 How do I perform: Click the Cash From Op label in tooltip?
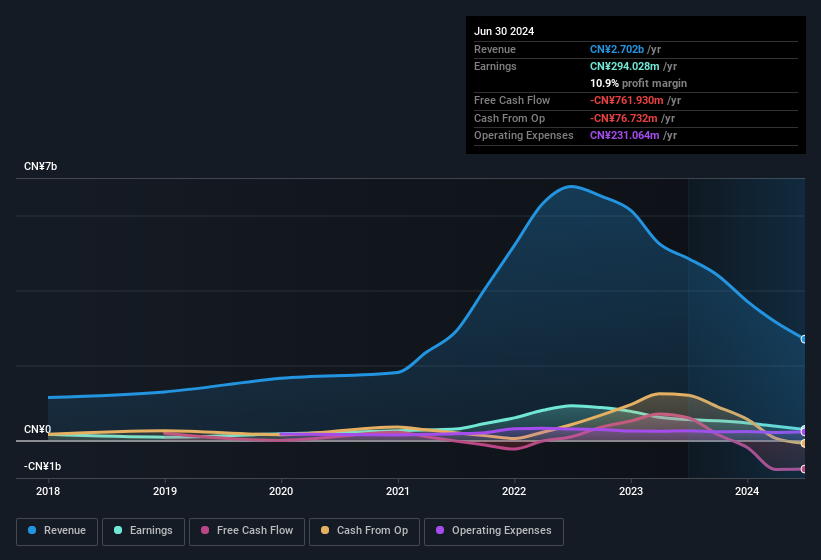[509, 118]
